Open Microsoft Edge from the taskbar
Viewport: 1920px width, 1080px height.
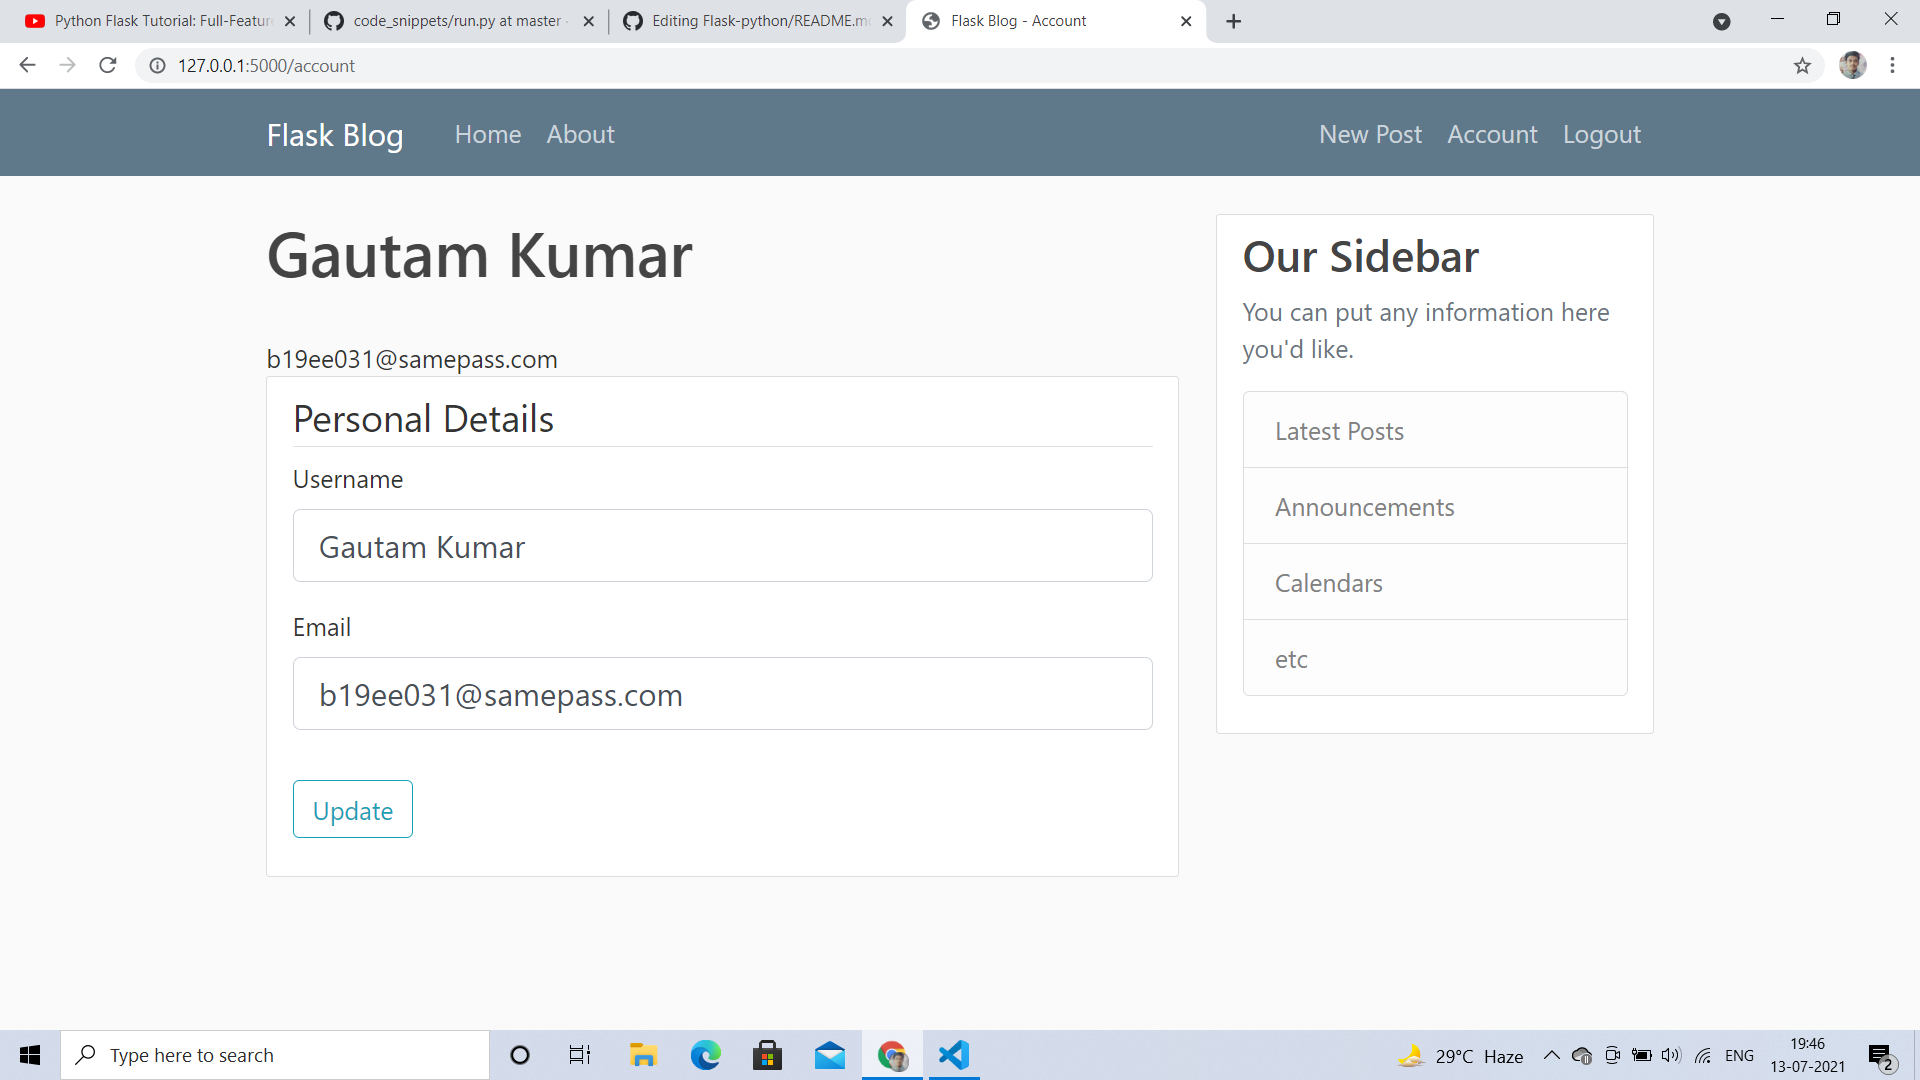pyautogui.click(x=706, y=1054)
